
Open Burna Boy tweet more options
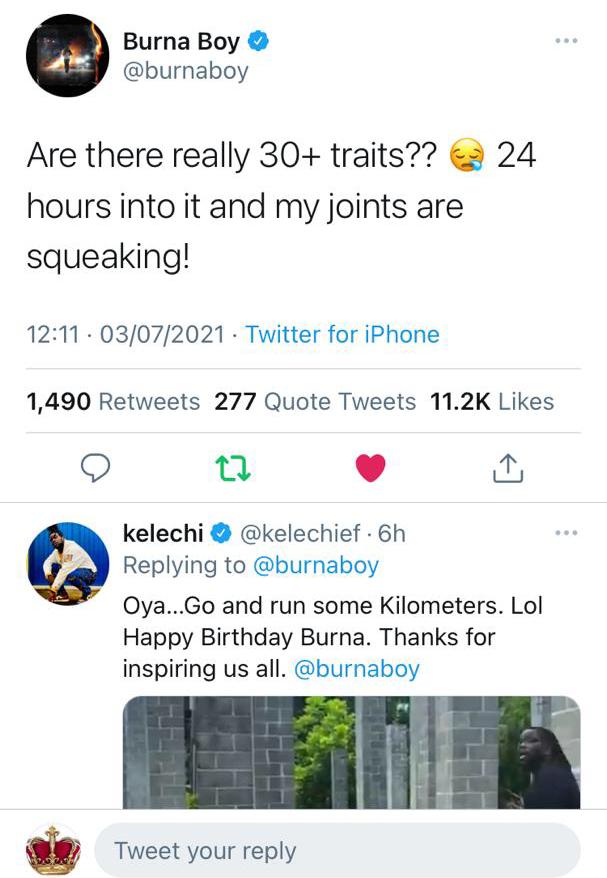566,41
